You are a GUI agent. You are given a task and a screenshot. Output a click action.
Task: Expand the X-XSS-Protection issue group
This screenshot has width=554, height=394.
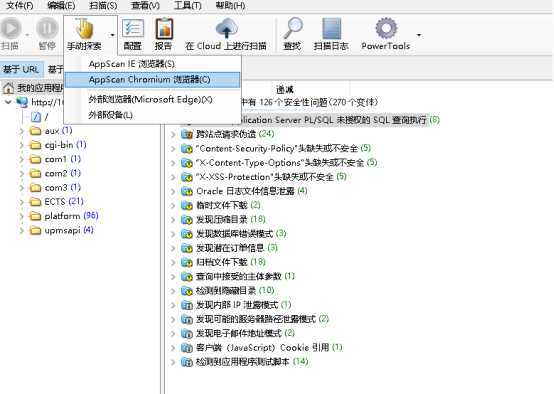point(173,177)
